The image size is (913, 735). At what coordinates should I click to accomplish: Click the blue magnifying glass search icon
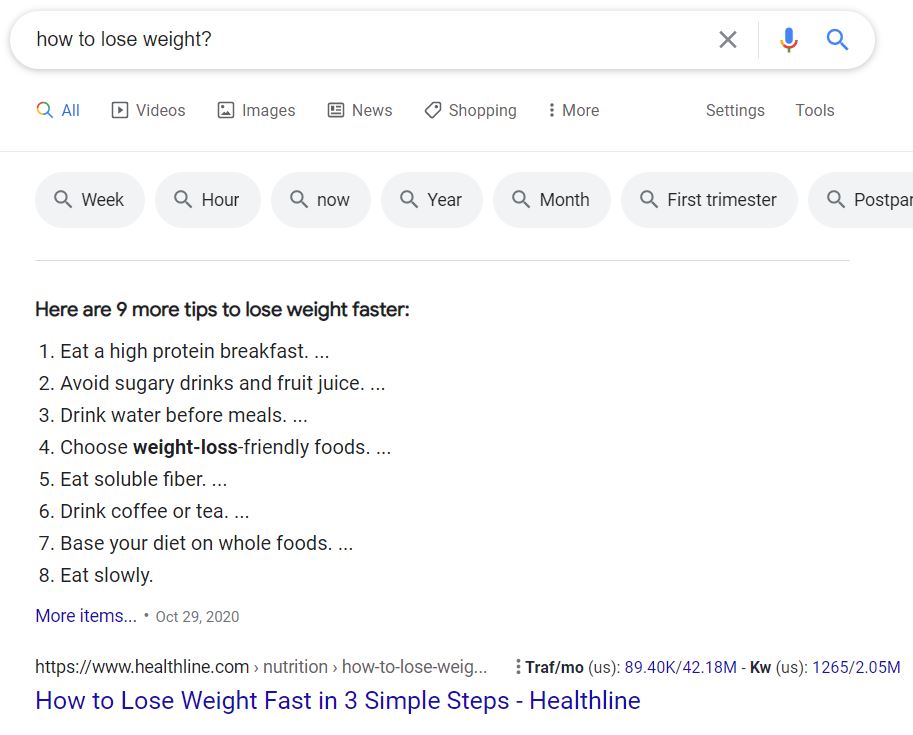pyautogui.click(x=837, y=40)
